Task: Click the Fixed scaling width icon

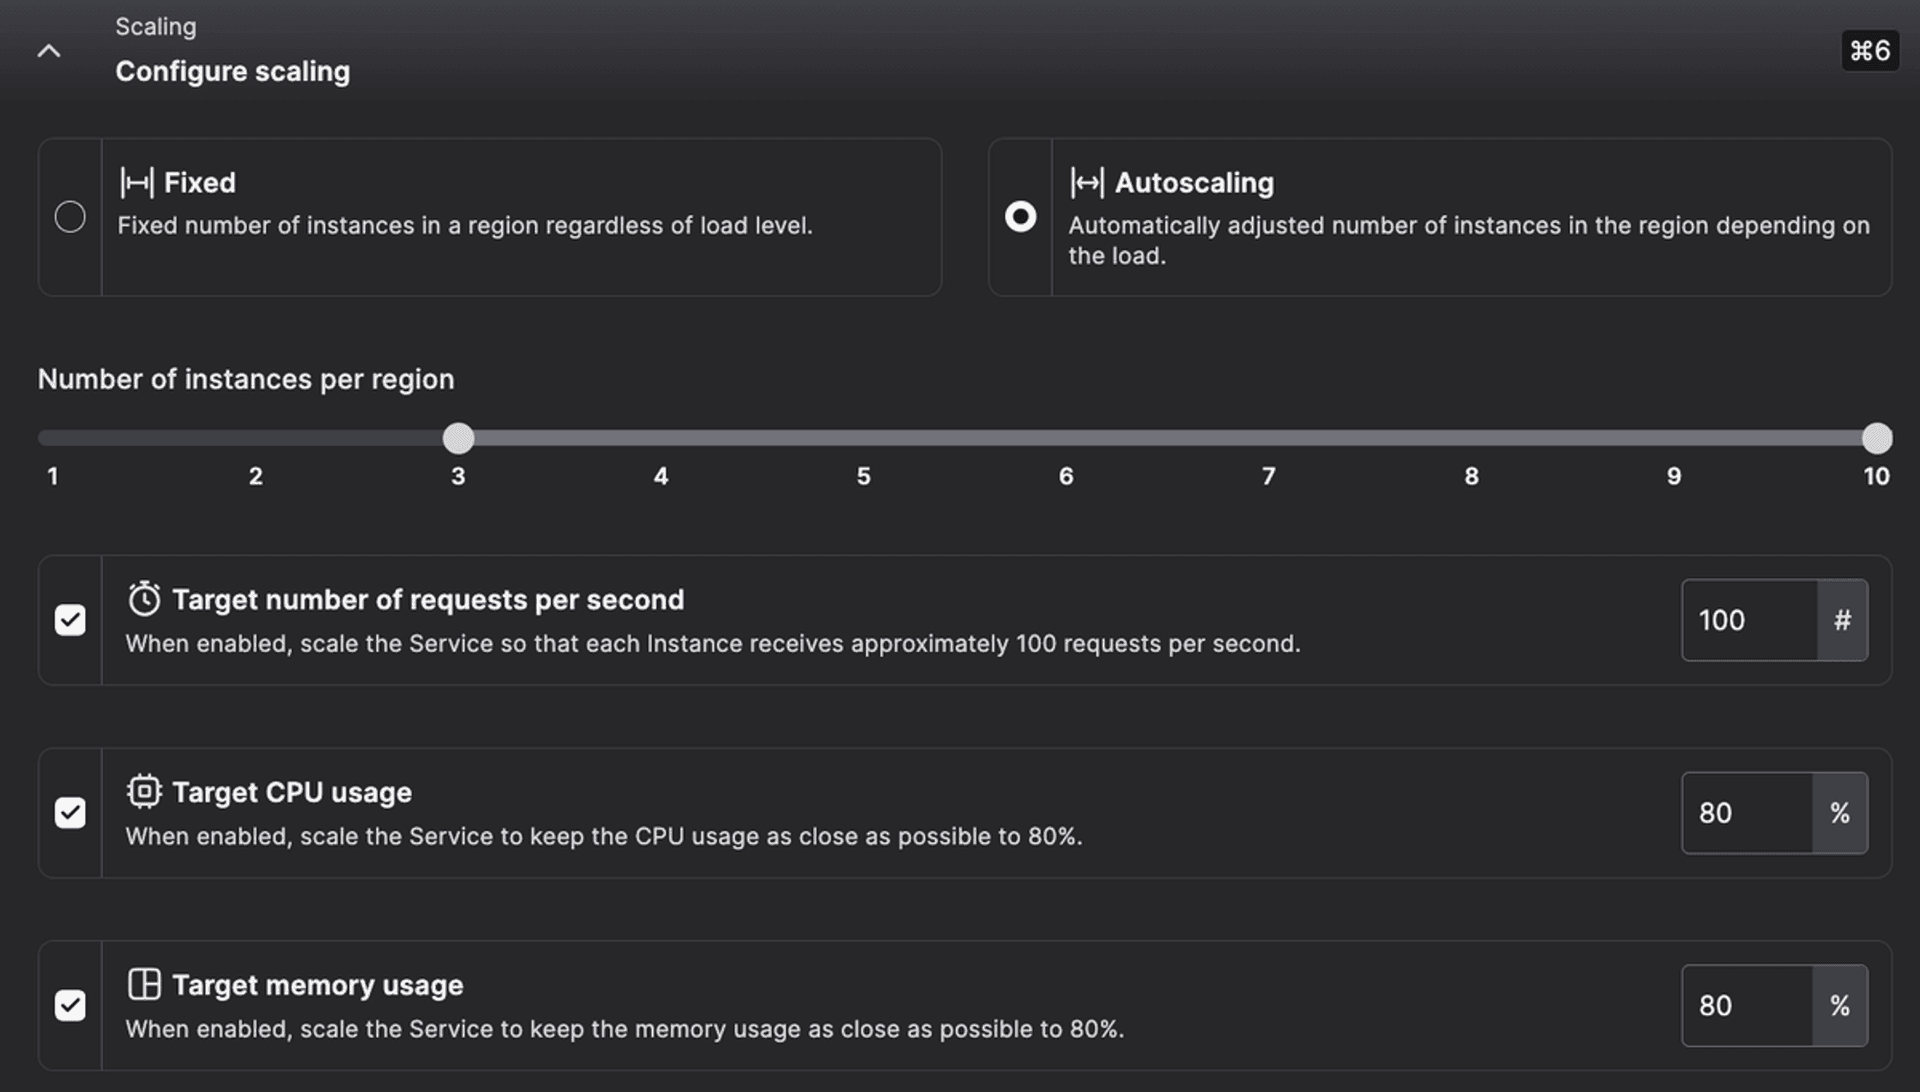Action: [137, 183]
